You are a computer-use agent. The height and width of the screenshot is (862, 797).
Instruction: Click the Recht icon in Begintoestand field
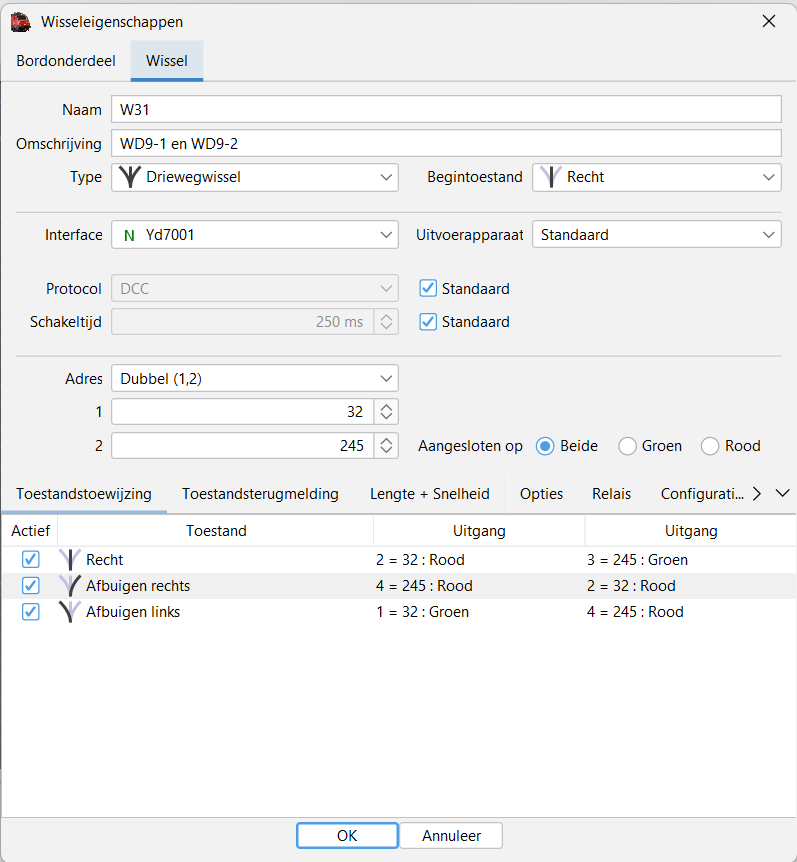point(549,178)
